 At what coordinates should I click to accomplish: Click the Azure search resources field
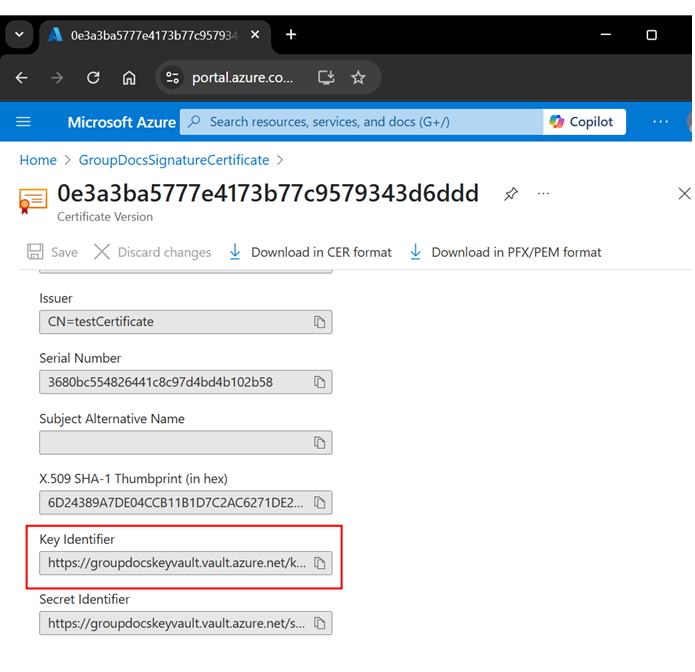360,122
